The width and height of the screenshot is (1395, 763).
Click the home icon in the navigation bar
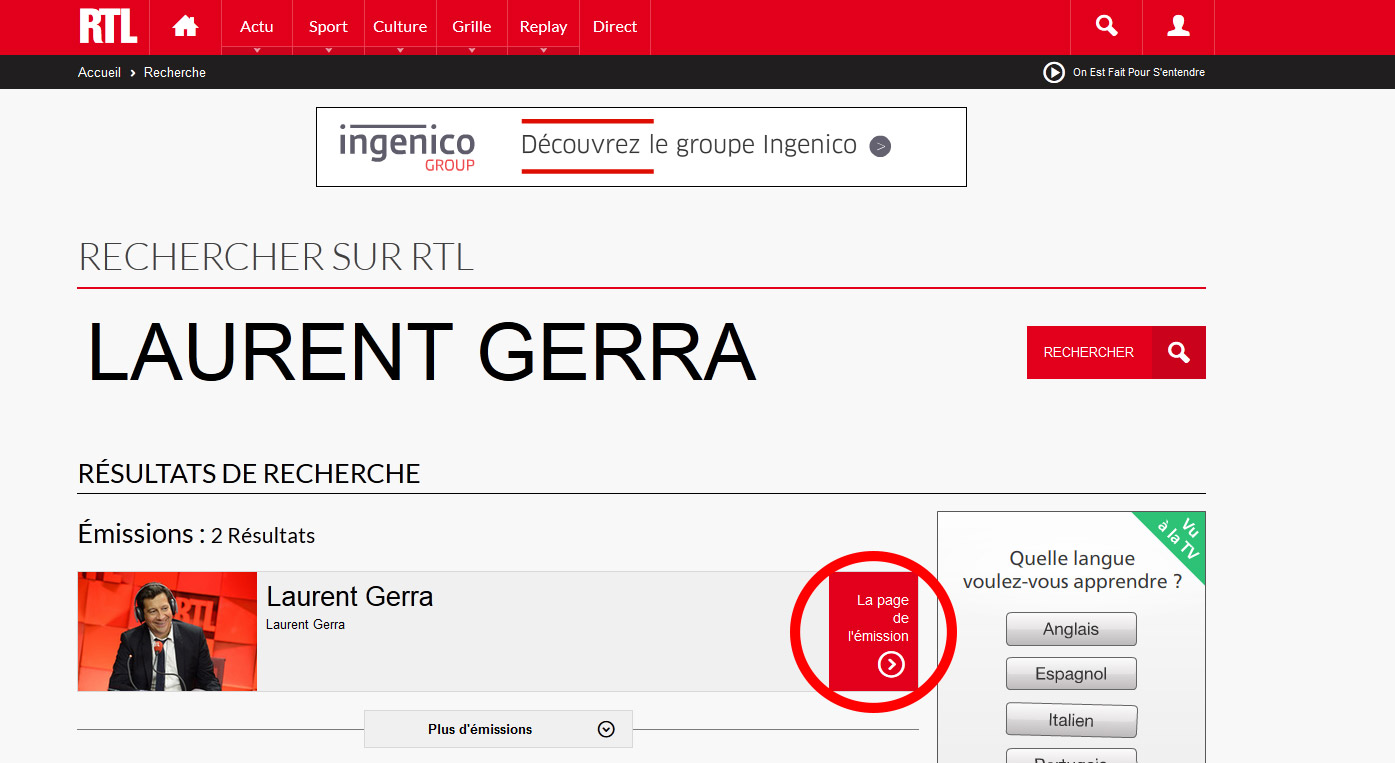(184, 26)
